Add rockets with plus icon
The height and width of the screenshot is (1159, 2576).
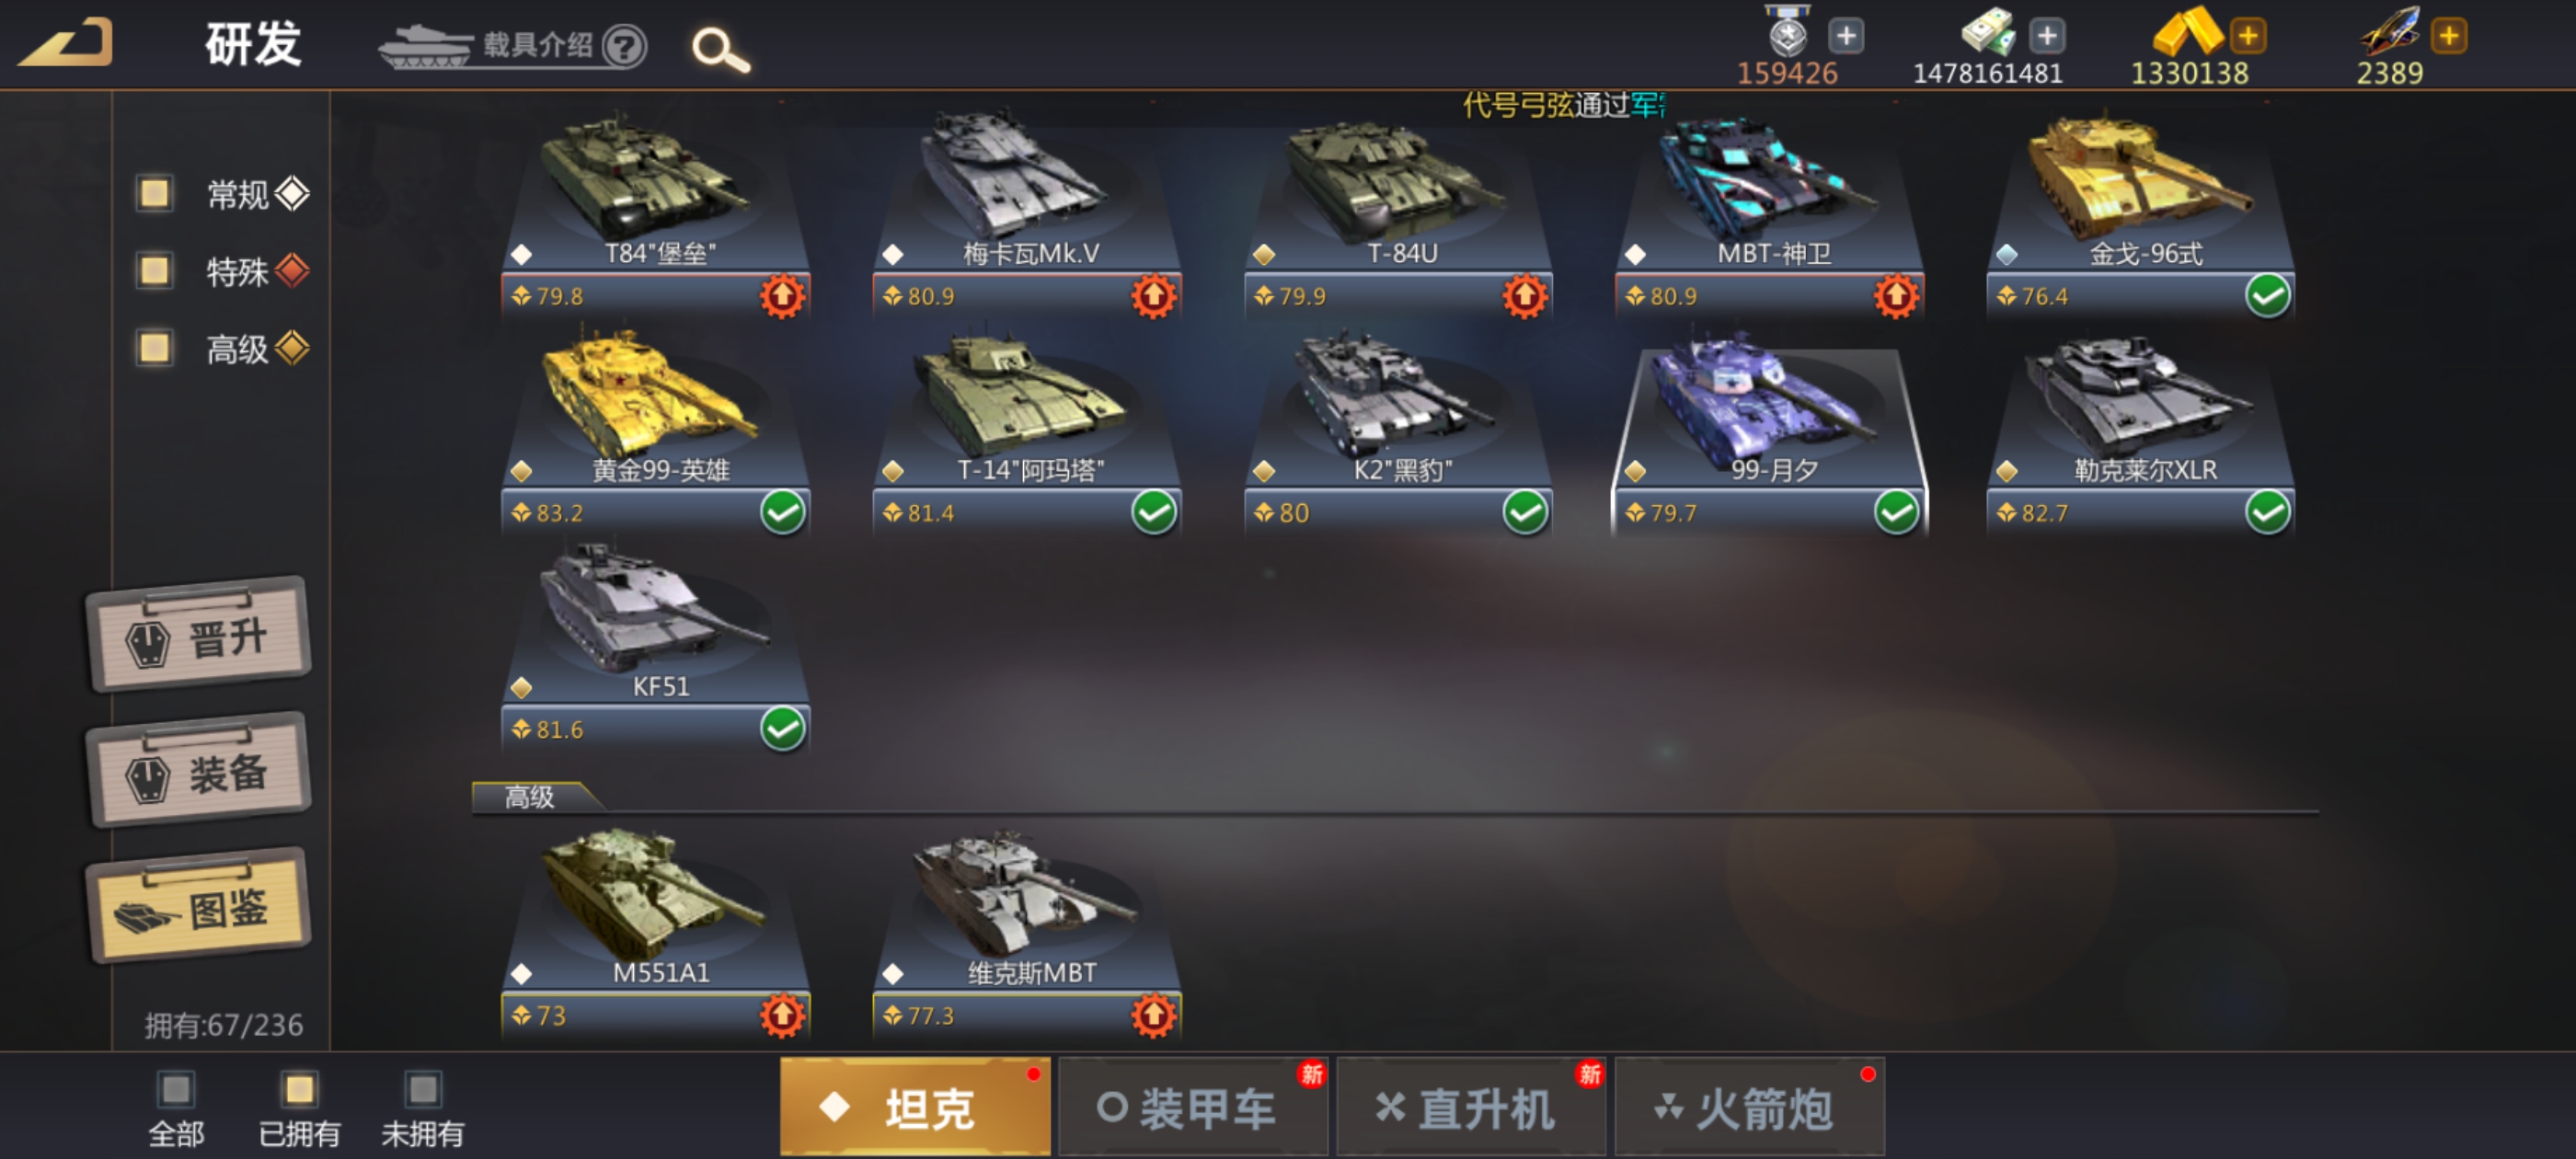pos(2448,36)
